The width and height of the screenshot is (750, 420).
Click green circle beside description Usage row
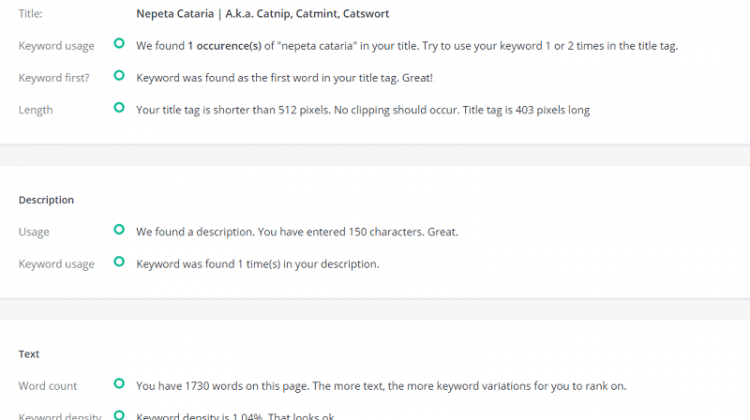click(x=119, y=230)
